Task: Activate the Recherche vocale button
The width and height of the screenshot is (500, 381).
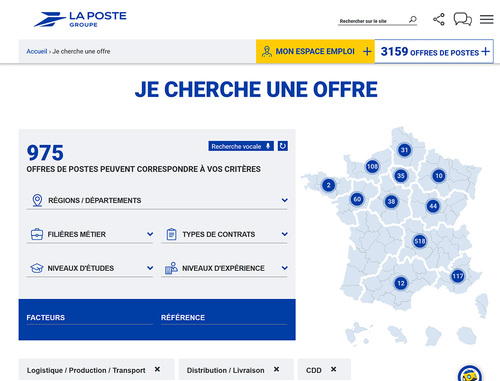Action: (241, 146)
